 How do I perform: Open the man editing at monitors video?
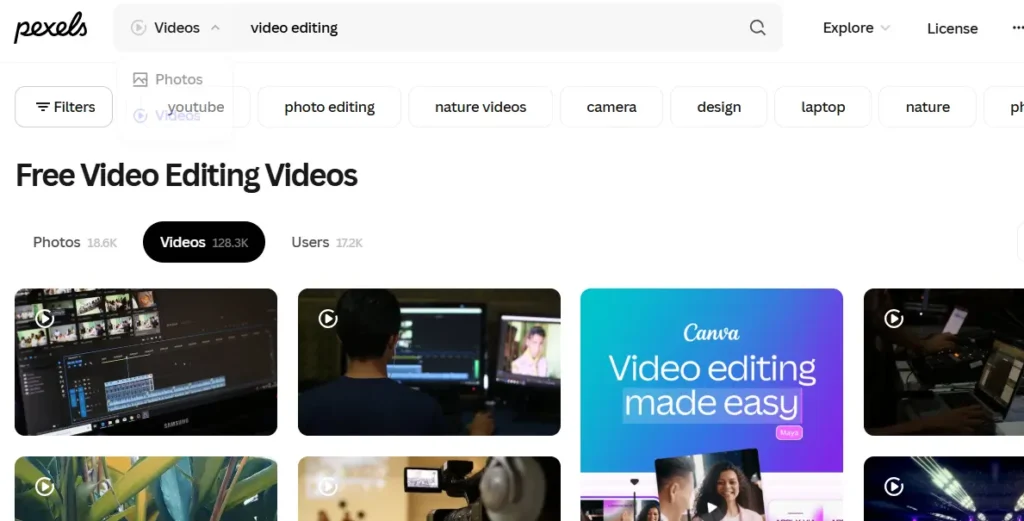click(429, 362)
